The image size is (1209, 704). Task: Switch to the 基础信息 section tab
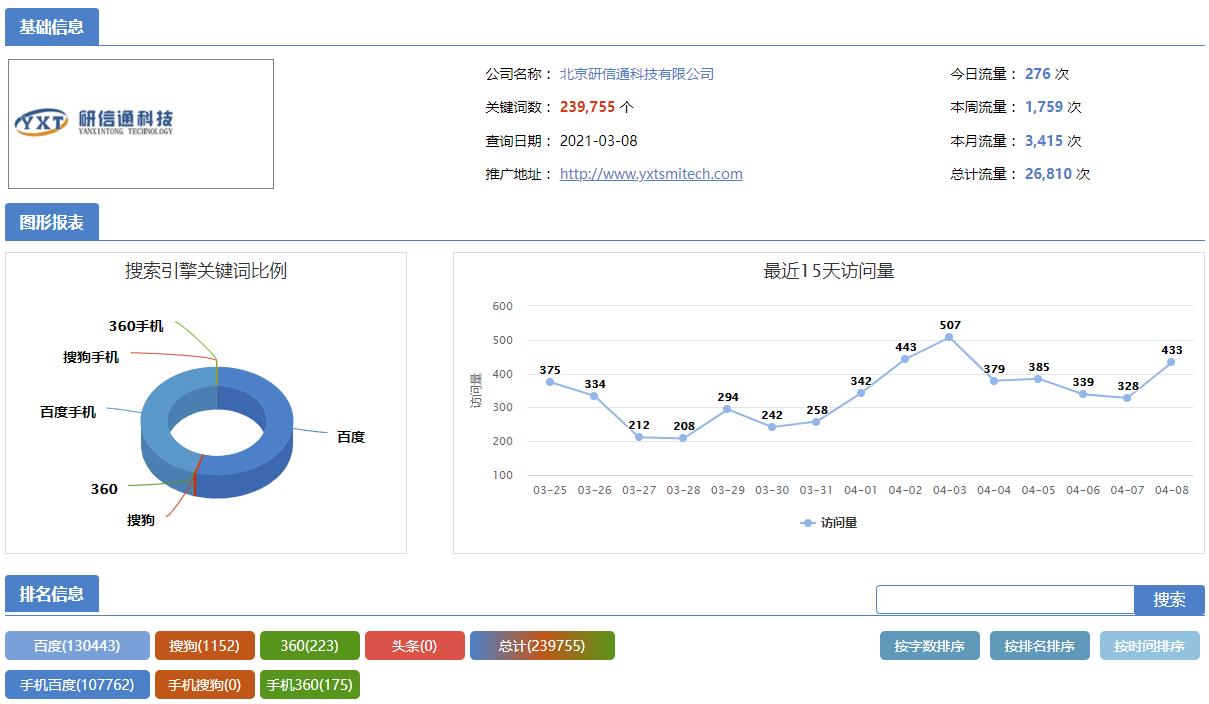click(x=53, y=27)
